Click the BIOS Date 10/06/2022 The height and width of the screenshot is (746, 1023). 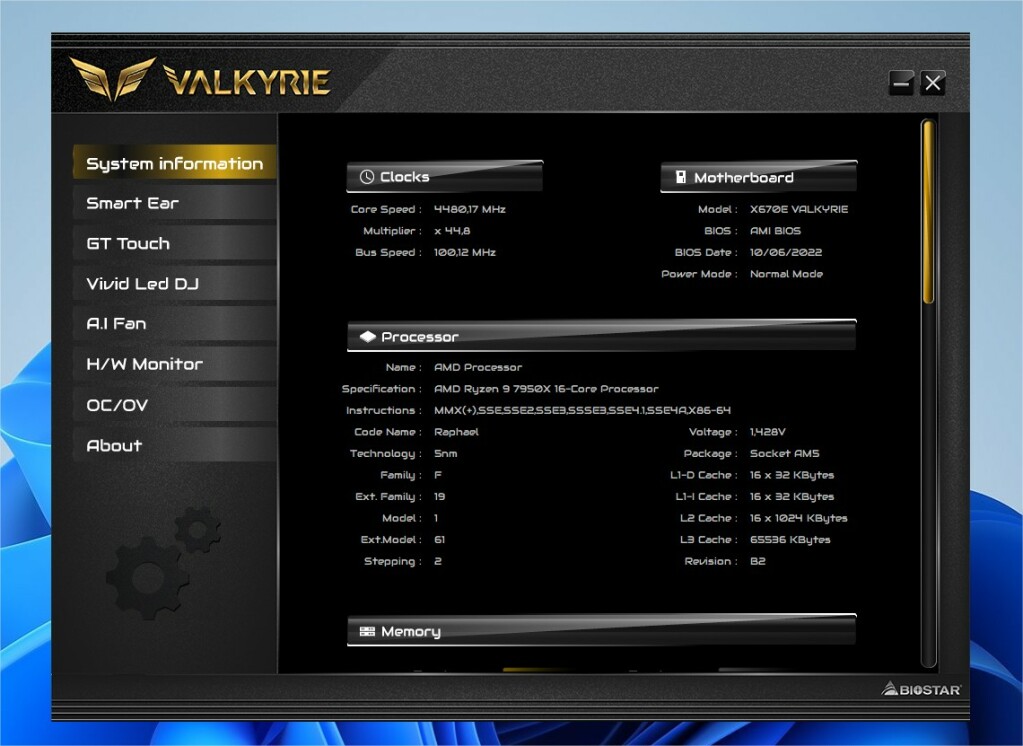tap(786, 252)
